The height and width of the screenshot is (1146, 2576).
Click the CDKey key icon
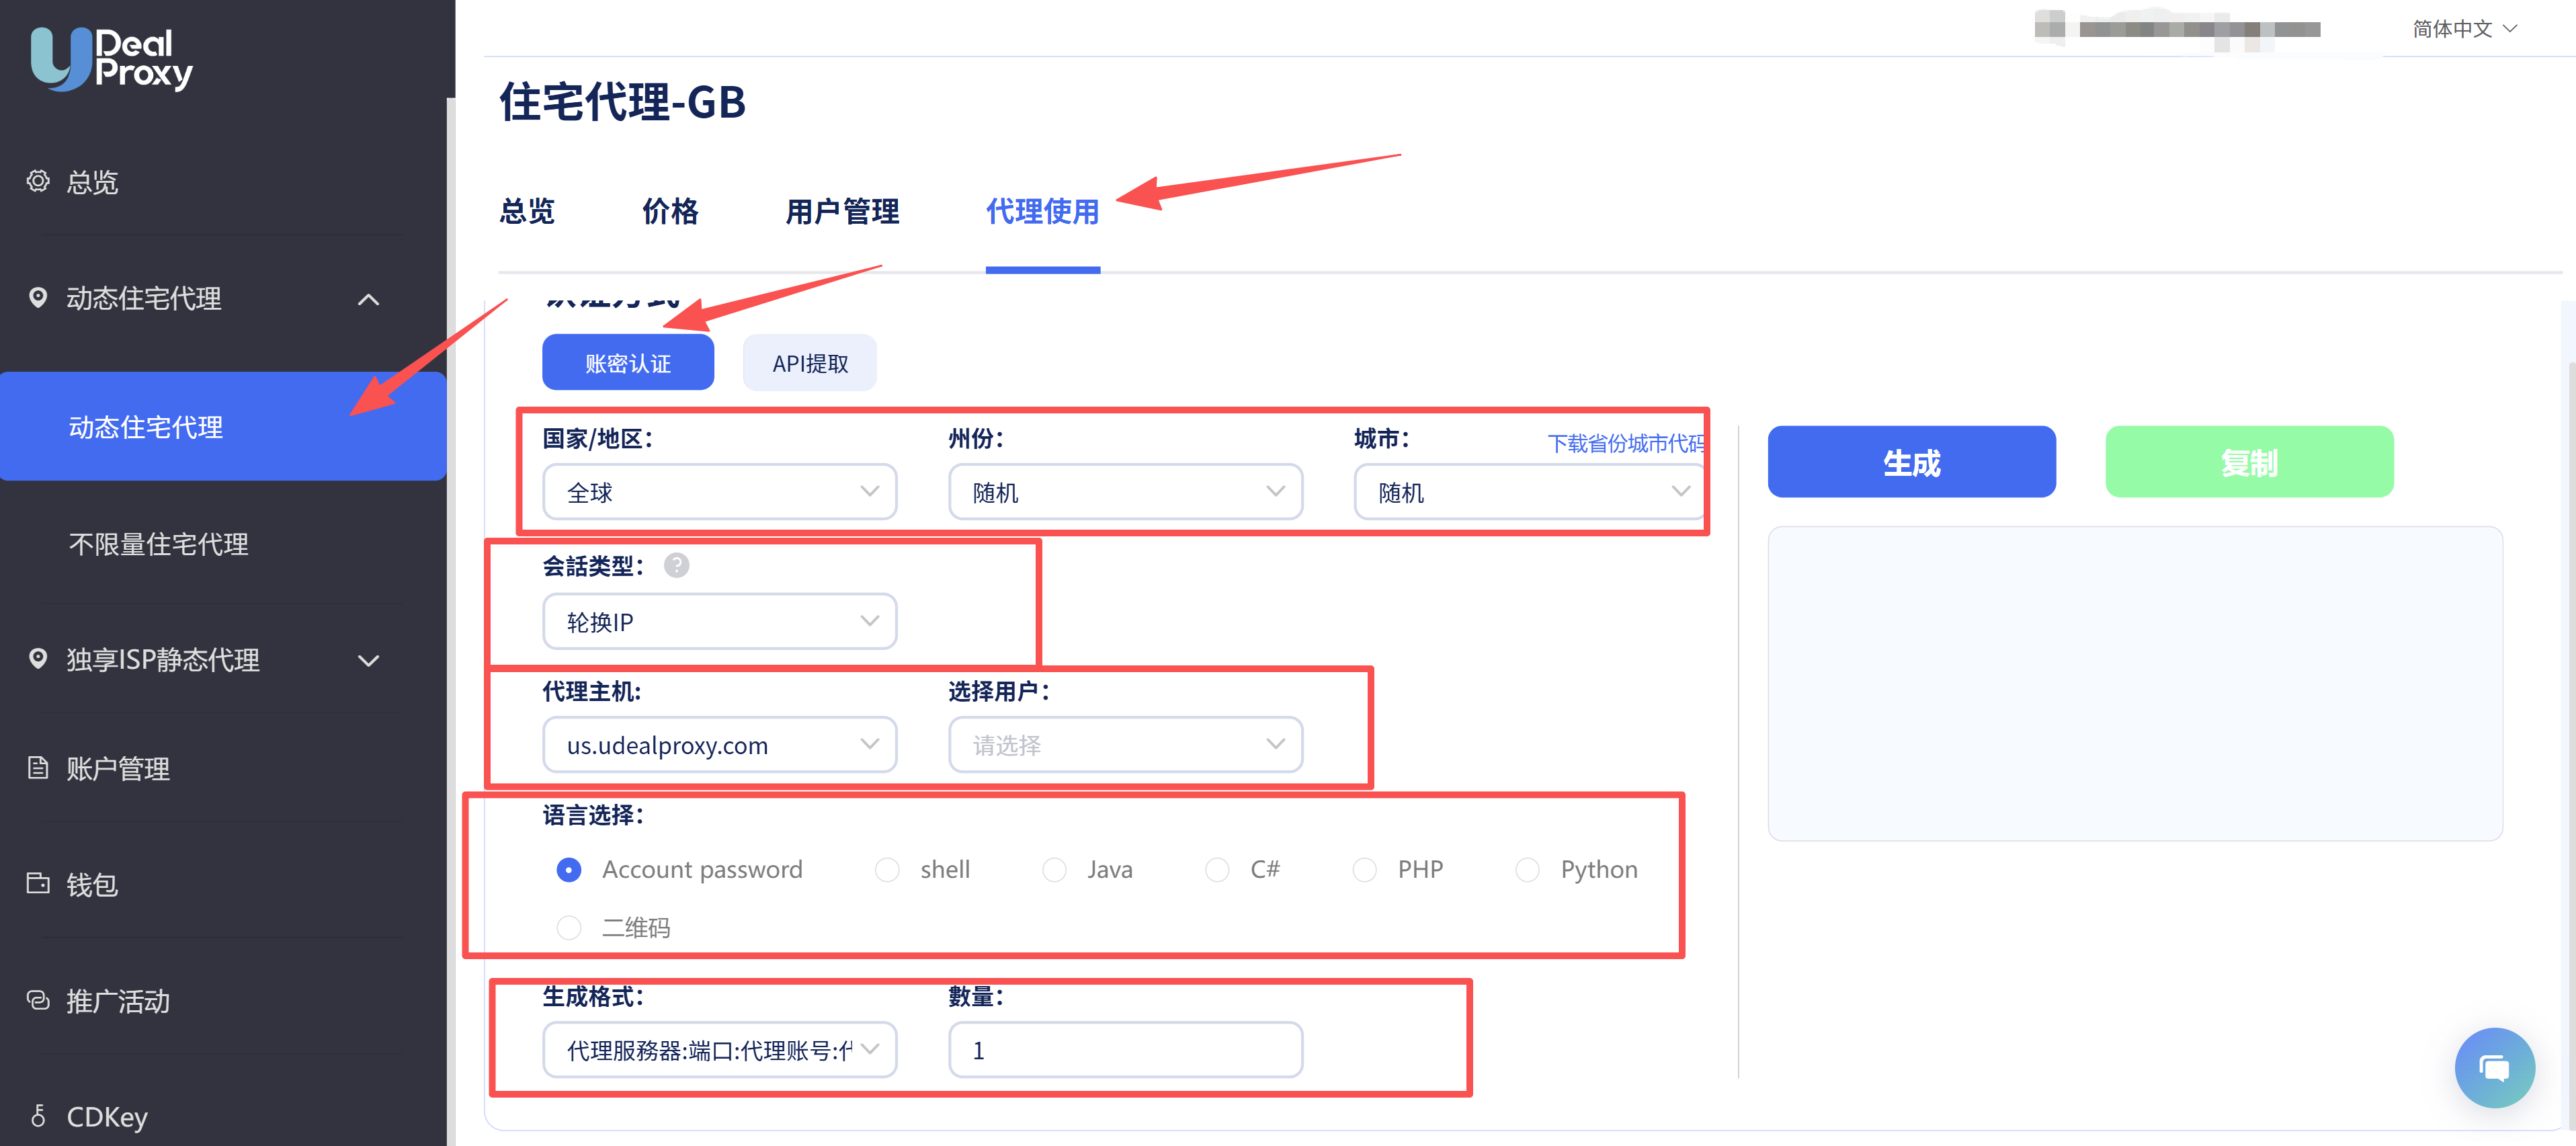point(38,1116)
